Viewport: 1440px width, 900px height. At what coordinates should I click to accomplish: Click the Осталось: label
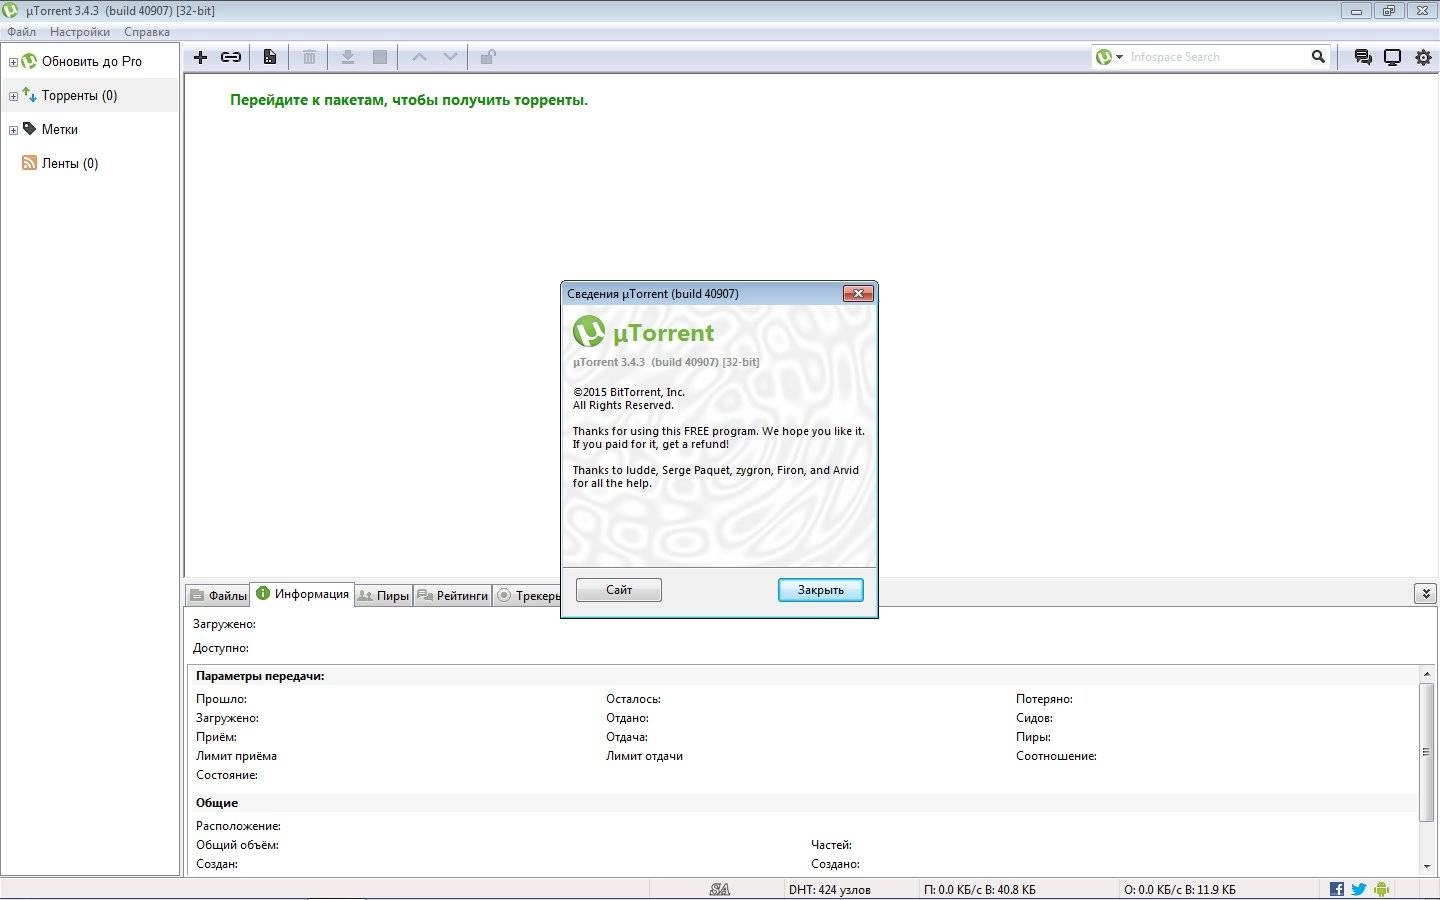tap(633, 699)
